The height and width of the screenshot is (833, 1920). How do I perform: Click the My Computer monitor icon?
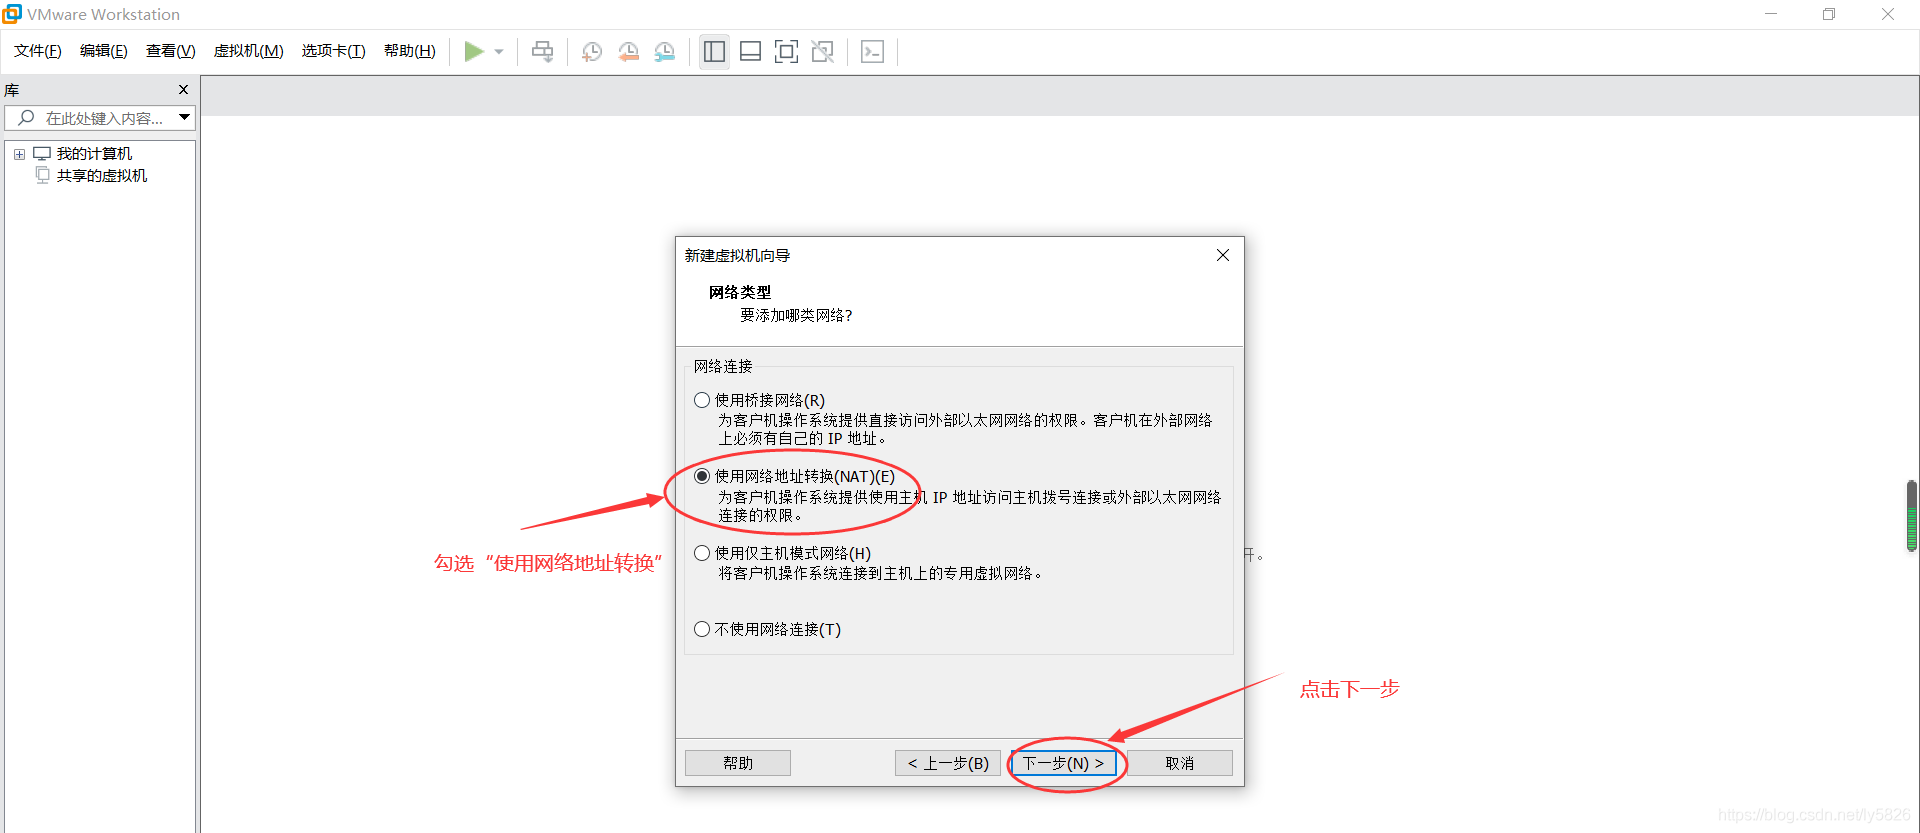pos(42,153)
